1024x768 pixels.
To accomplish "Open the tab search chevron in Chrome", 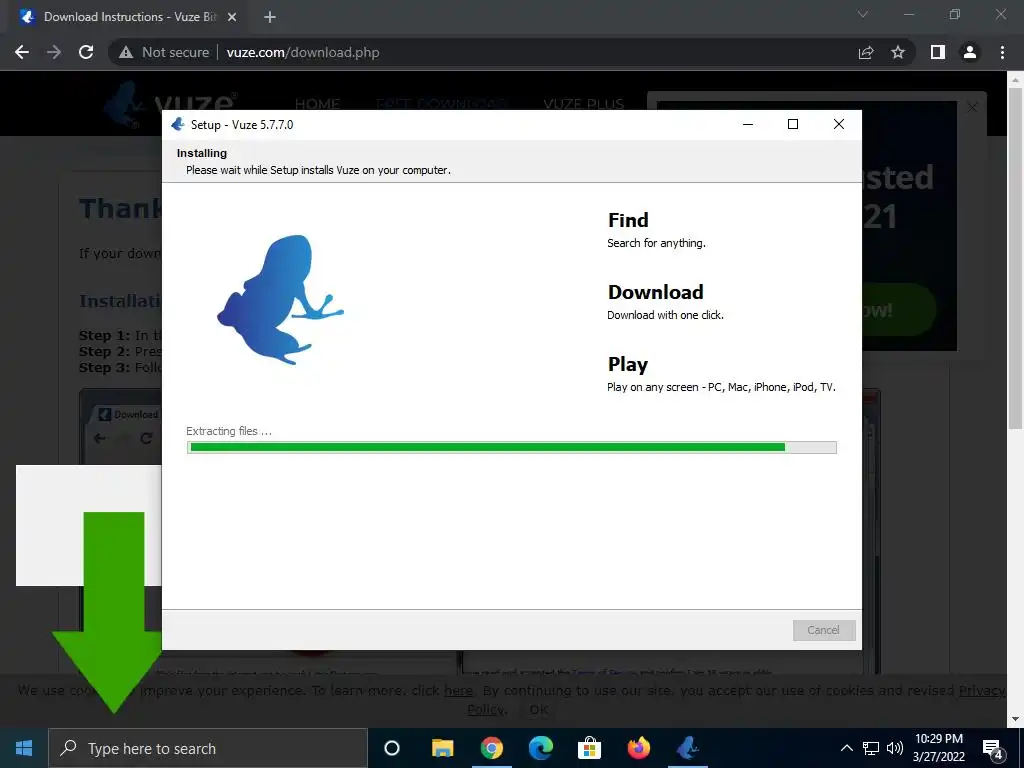I will [863, 14].
